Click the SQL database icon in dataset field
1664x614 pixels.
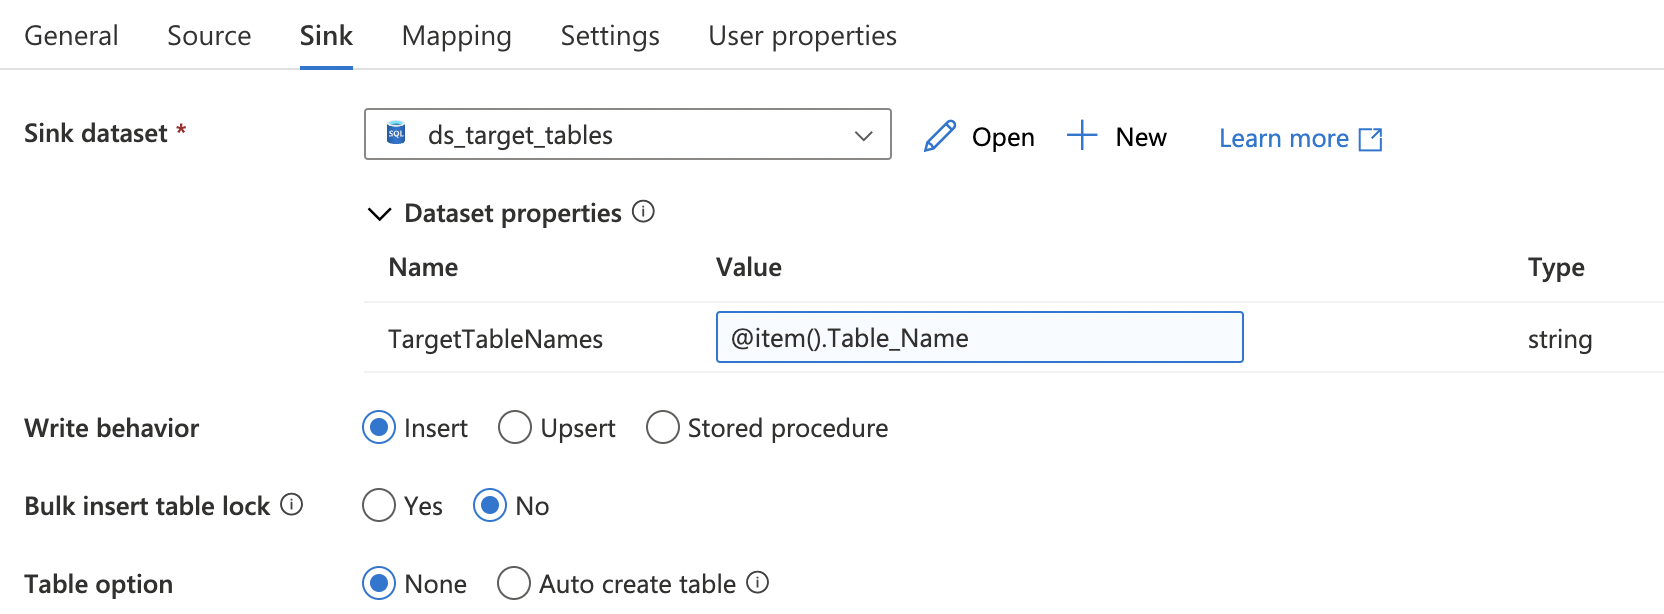[x=396, y=134]
